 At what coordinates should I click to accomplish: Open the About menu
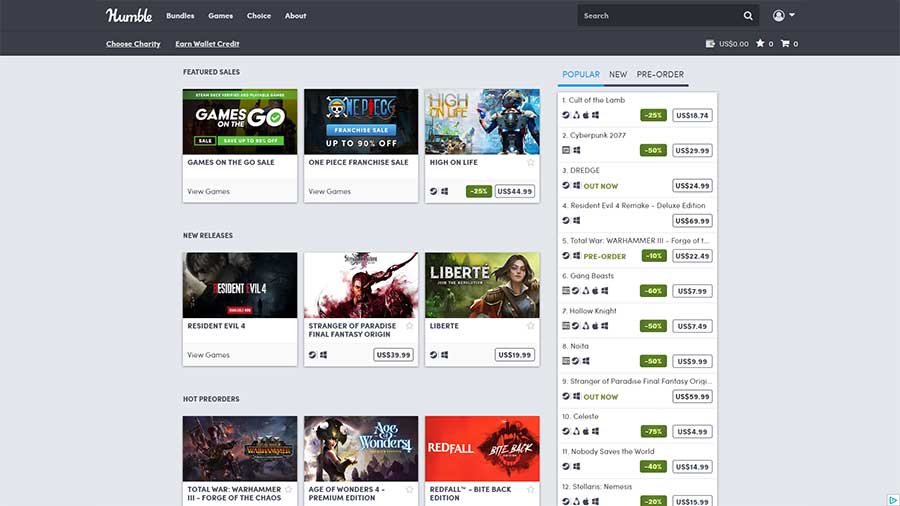pyautogui.click(x=296, y=16)
